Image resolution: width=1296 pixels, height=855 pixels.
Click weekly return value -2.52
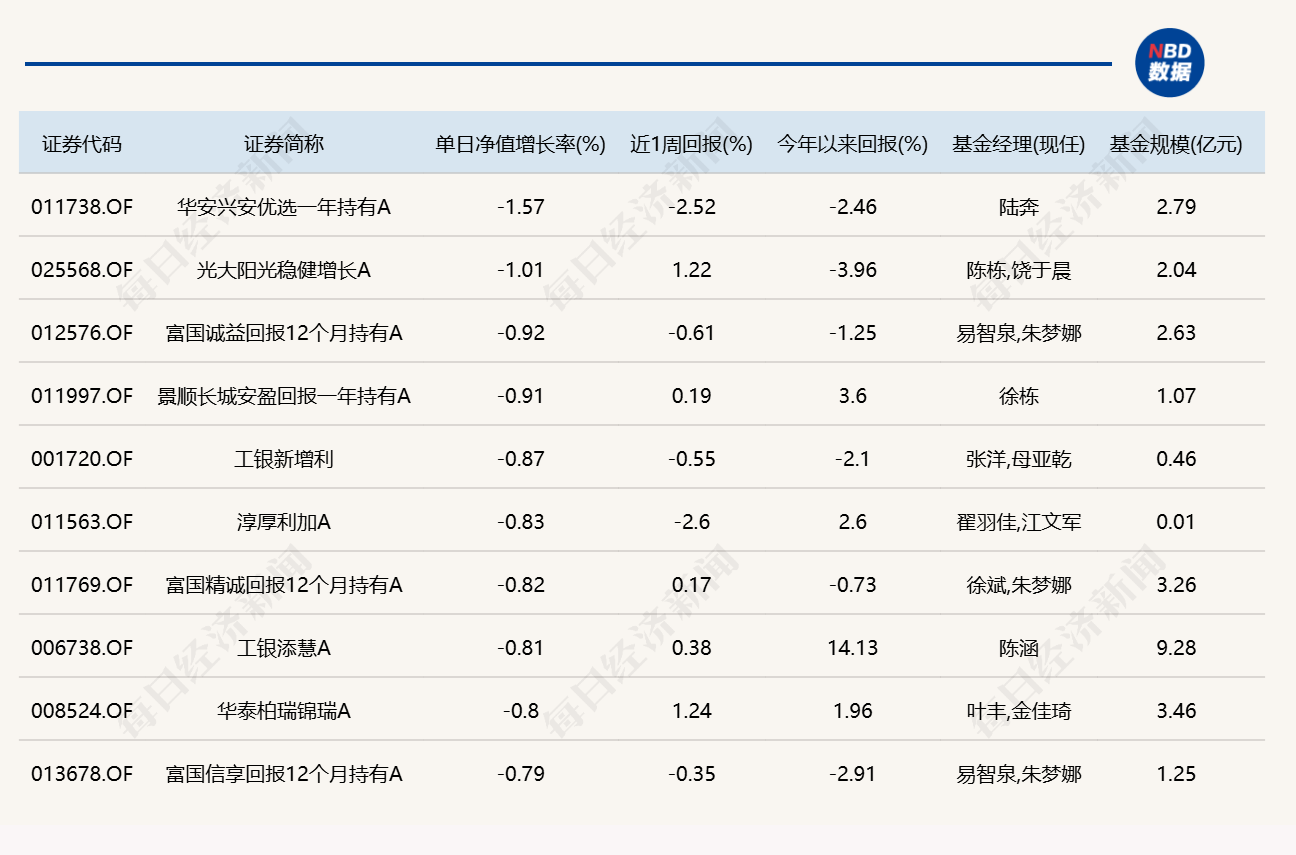pyautogui.click(x=691, y=207)
